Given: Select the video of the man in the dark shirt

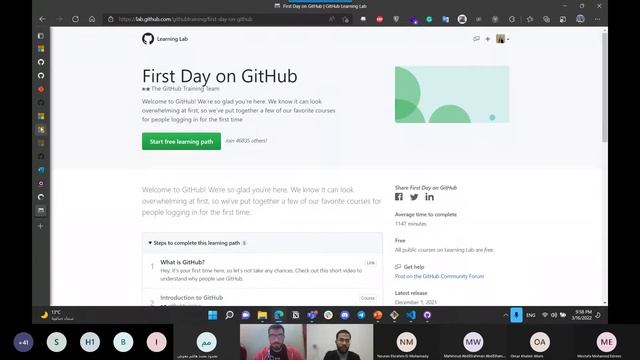Looking at the screenshot, I should click(340, 342).
